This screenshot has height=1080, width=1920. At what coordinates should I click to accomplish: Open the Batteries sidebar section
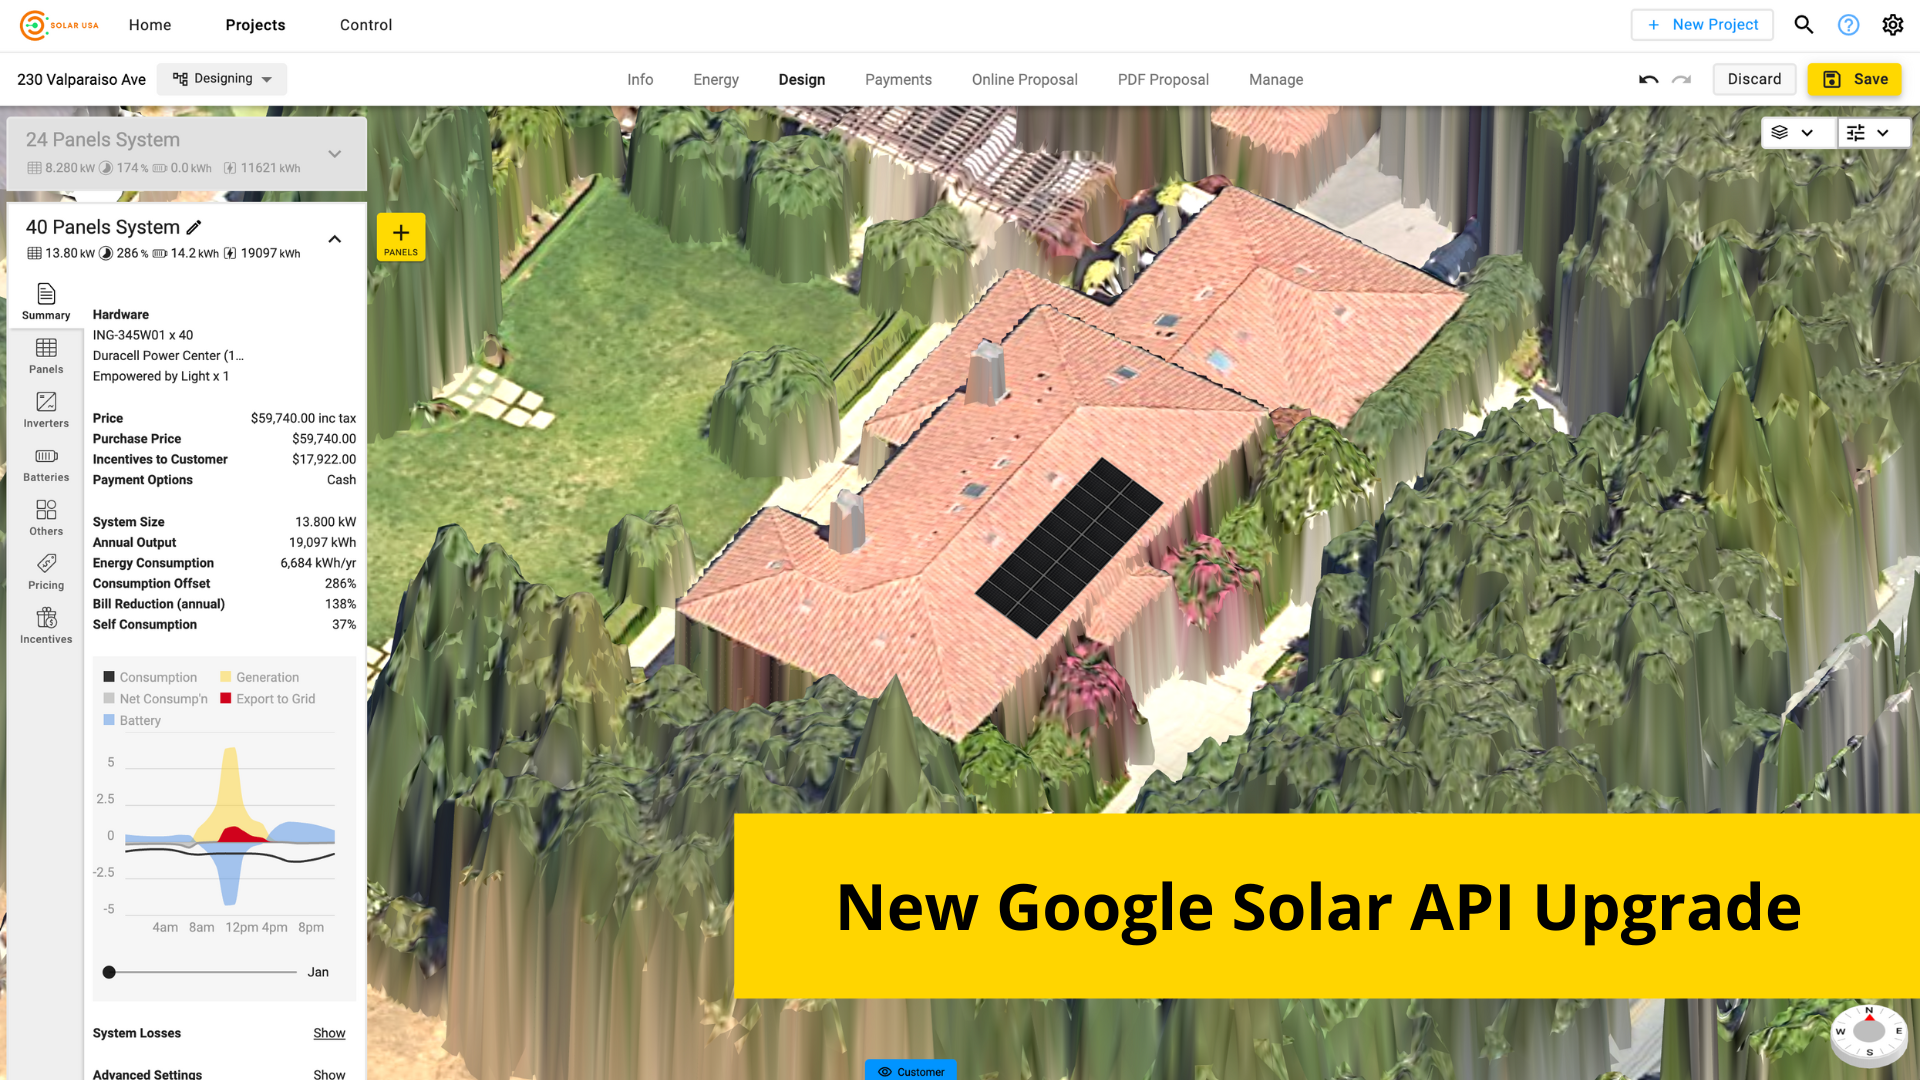(46, 464)
